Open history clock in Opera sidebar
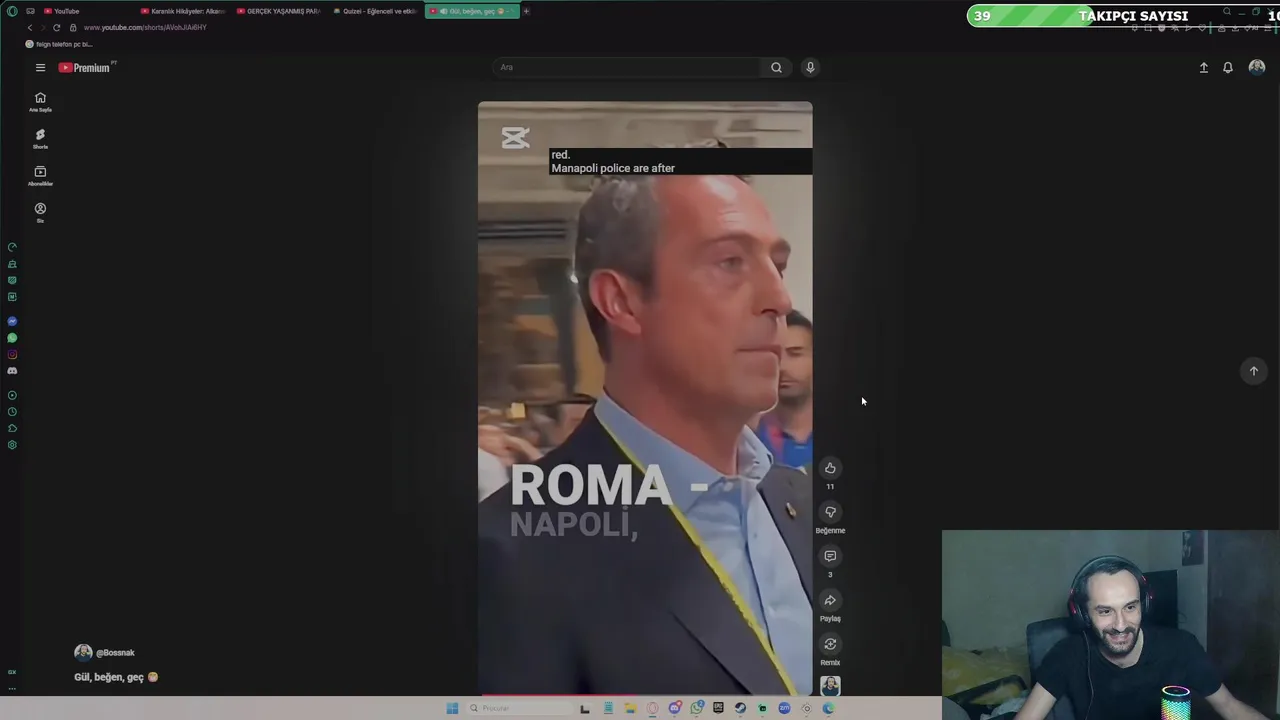 point(12,412)
